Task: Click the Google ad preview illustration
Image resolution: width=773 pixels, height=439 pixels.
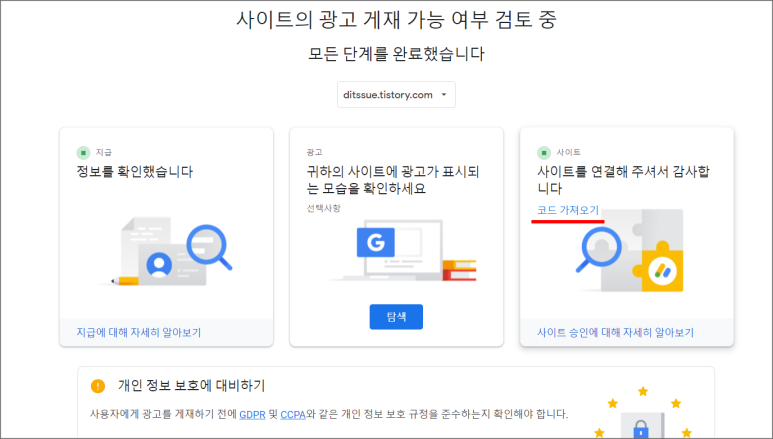Action: click(402, 251)
